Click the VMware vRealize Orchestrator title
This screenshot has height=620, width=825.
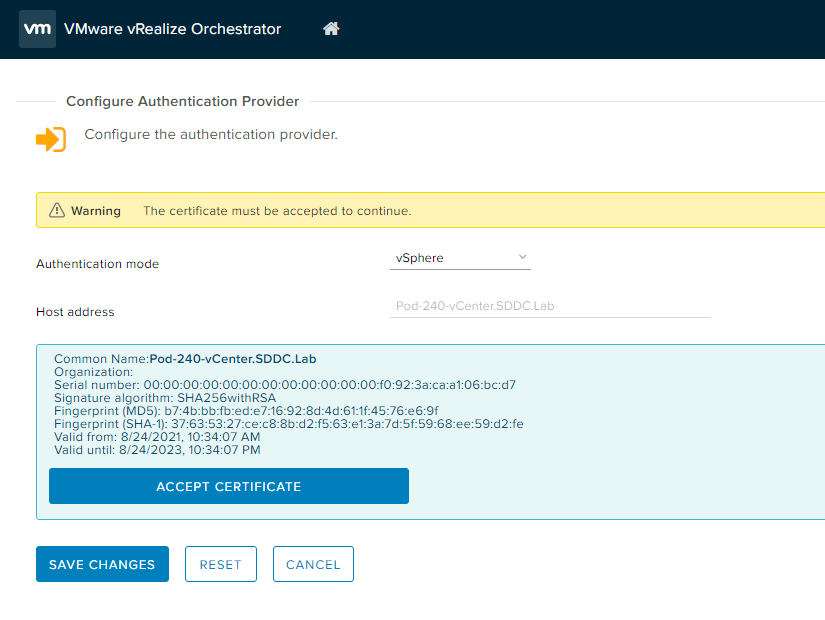[x=172, y=29]
